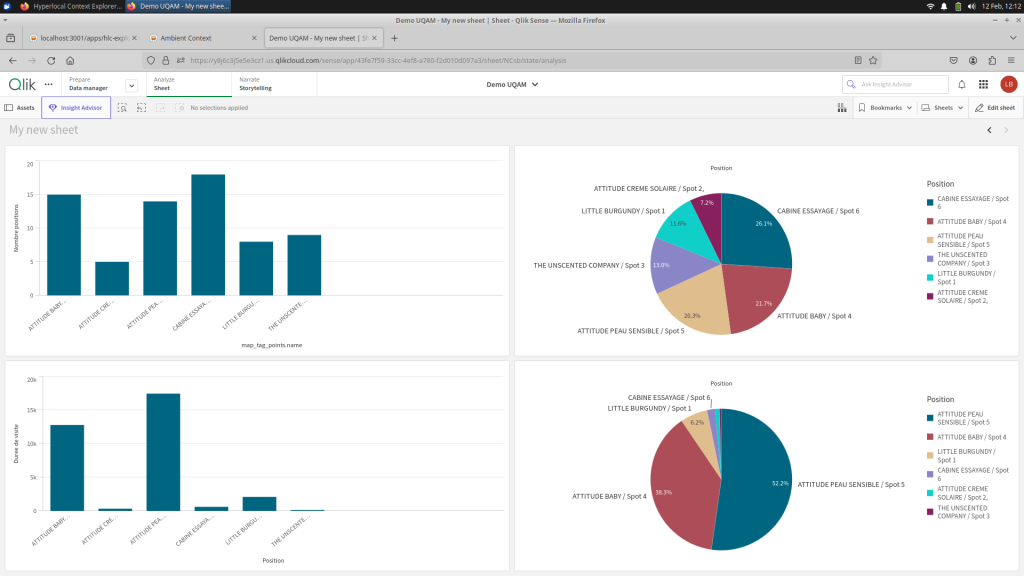Click the LB user profile avatar
The width and height of the screenshot is (1024, 576).
(x=1008, y=85)
